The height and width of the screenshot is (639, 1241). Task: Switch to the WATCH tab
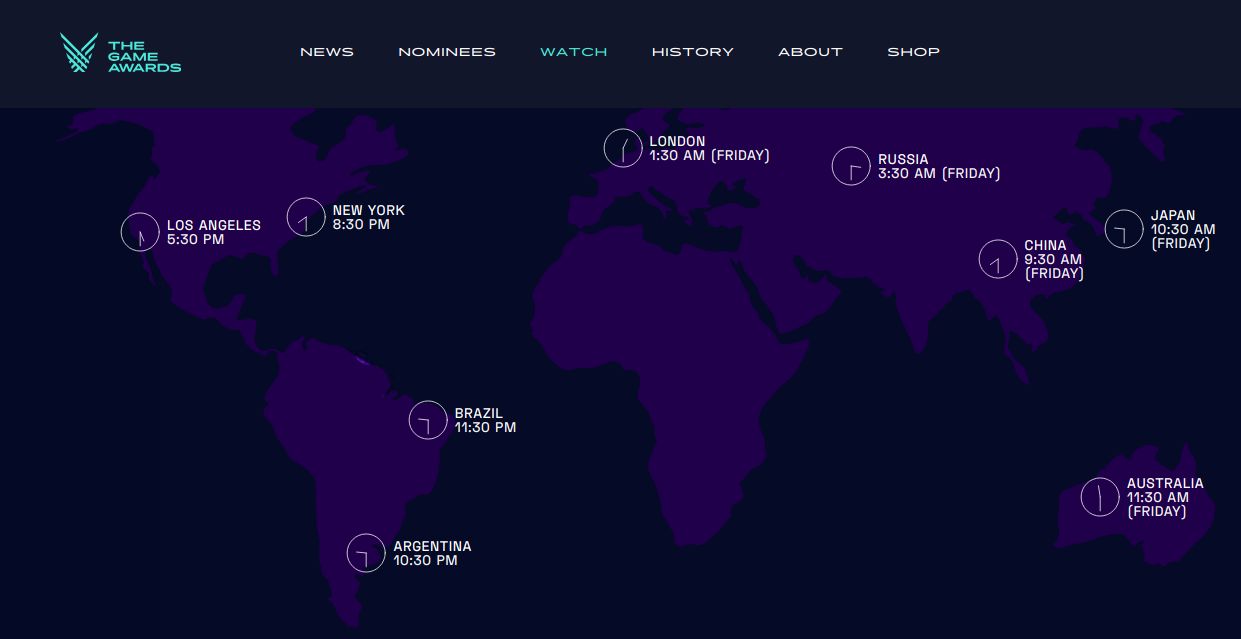coord(573,52)
